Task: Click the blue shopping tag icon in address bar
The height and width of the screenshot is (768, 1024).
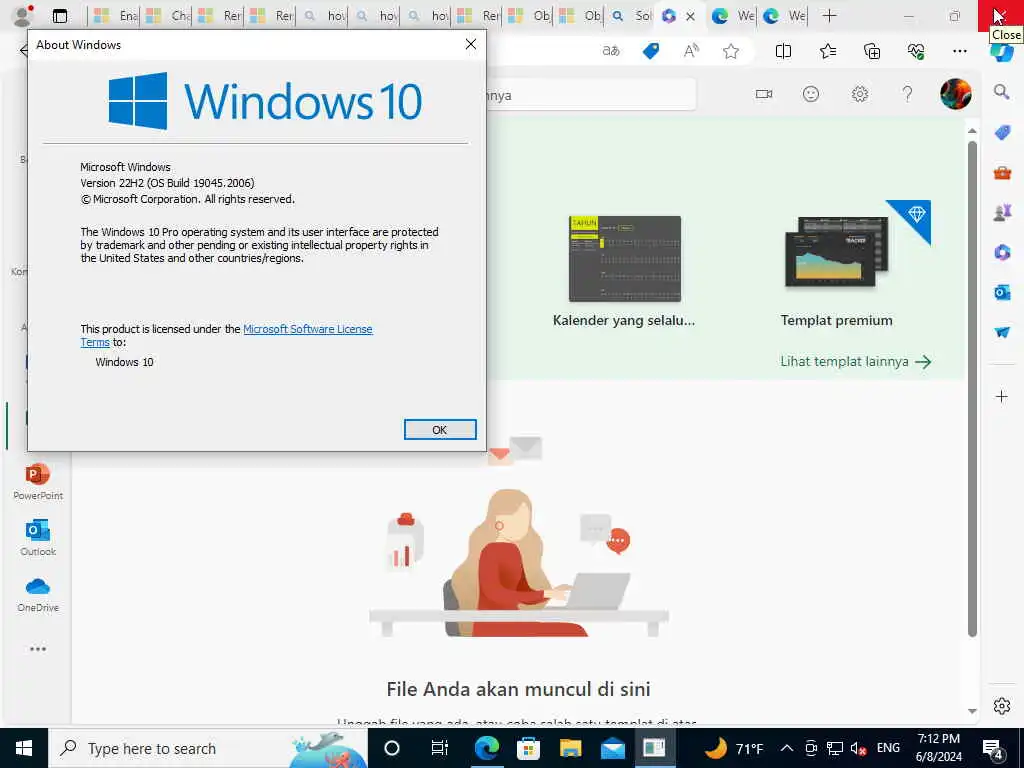Action: [x=650, y=51]
